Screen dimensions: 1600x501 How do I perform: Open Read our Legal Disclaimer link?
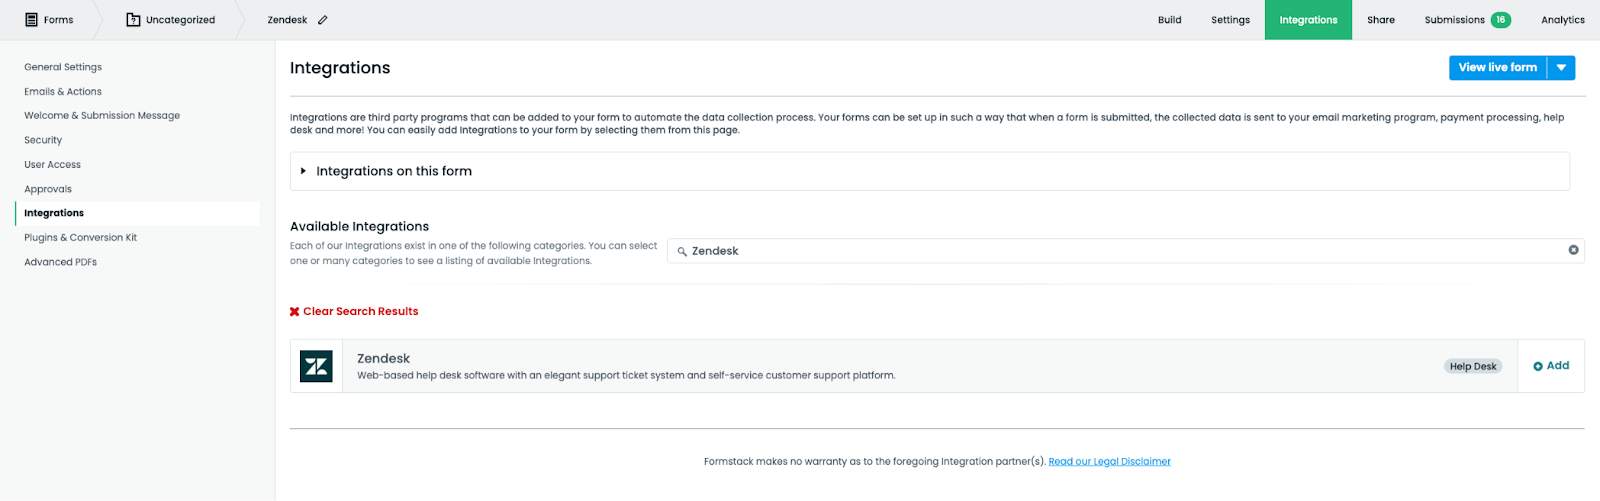point(1109,462)
